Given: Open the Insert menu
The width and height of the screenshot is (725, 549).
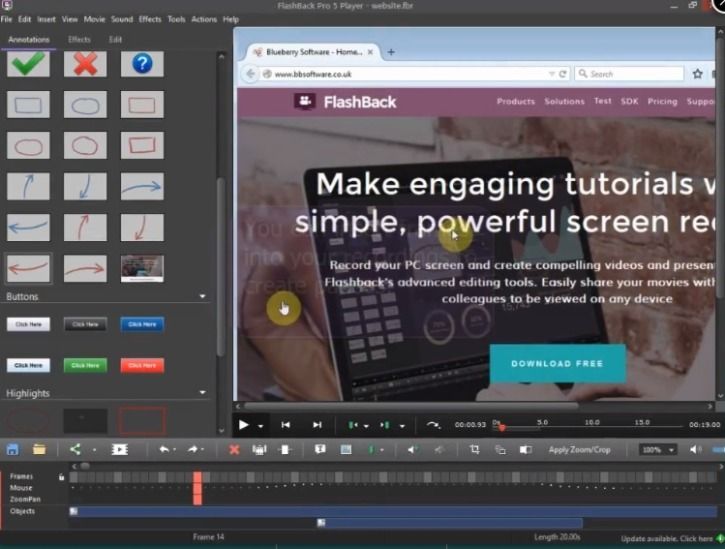Looking at the screenshot, I should [46, 19].
